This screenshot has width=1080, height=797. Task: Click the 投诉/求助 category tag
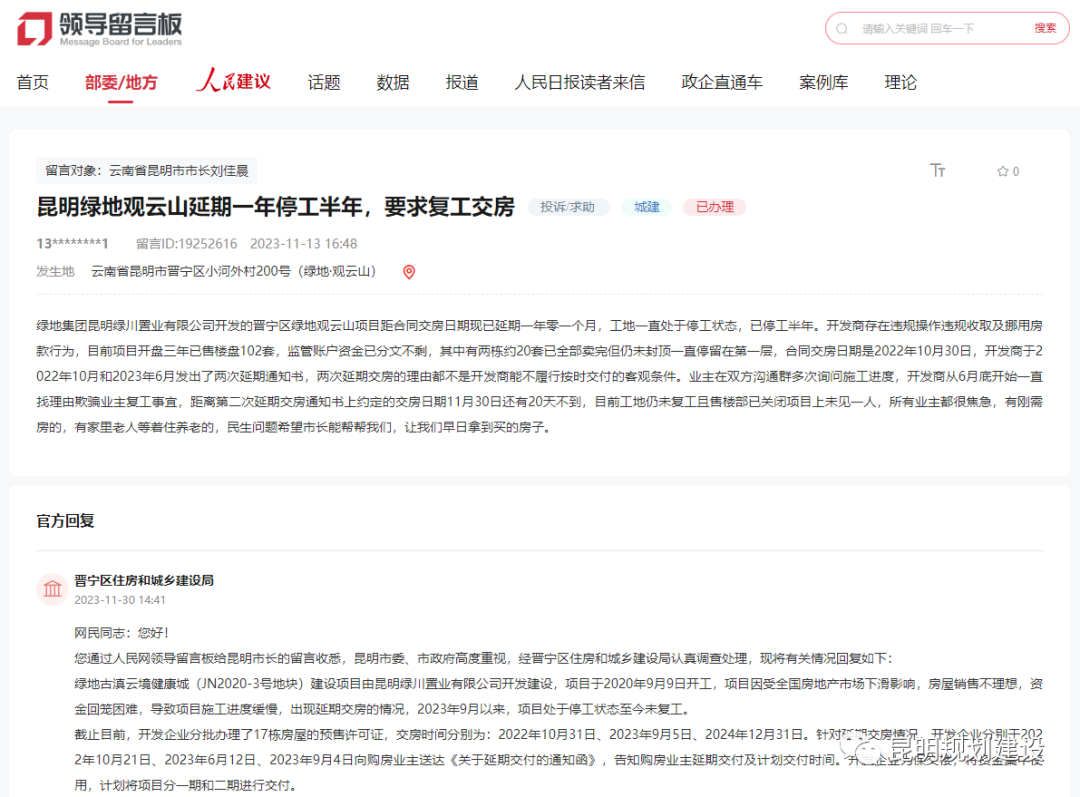pos(568,206)
